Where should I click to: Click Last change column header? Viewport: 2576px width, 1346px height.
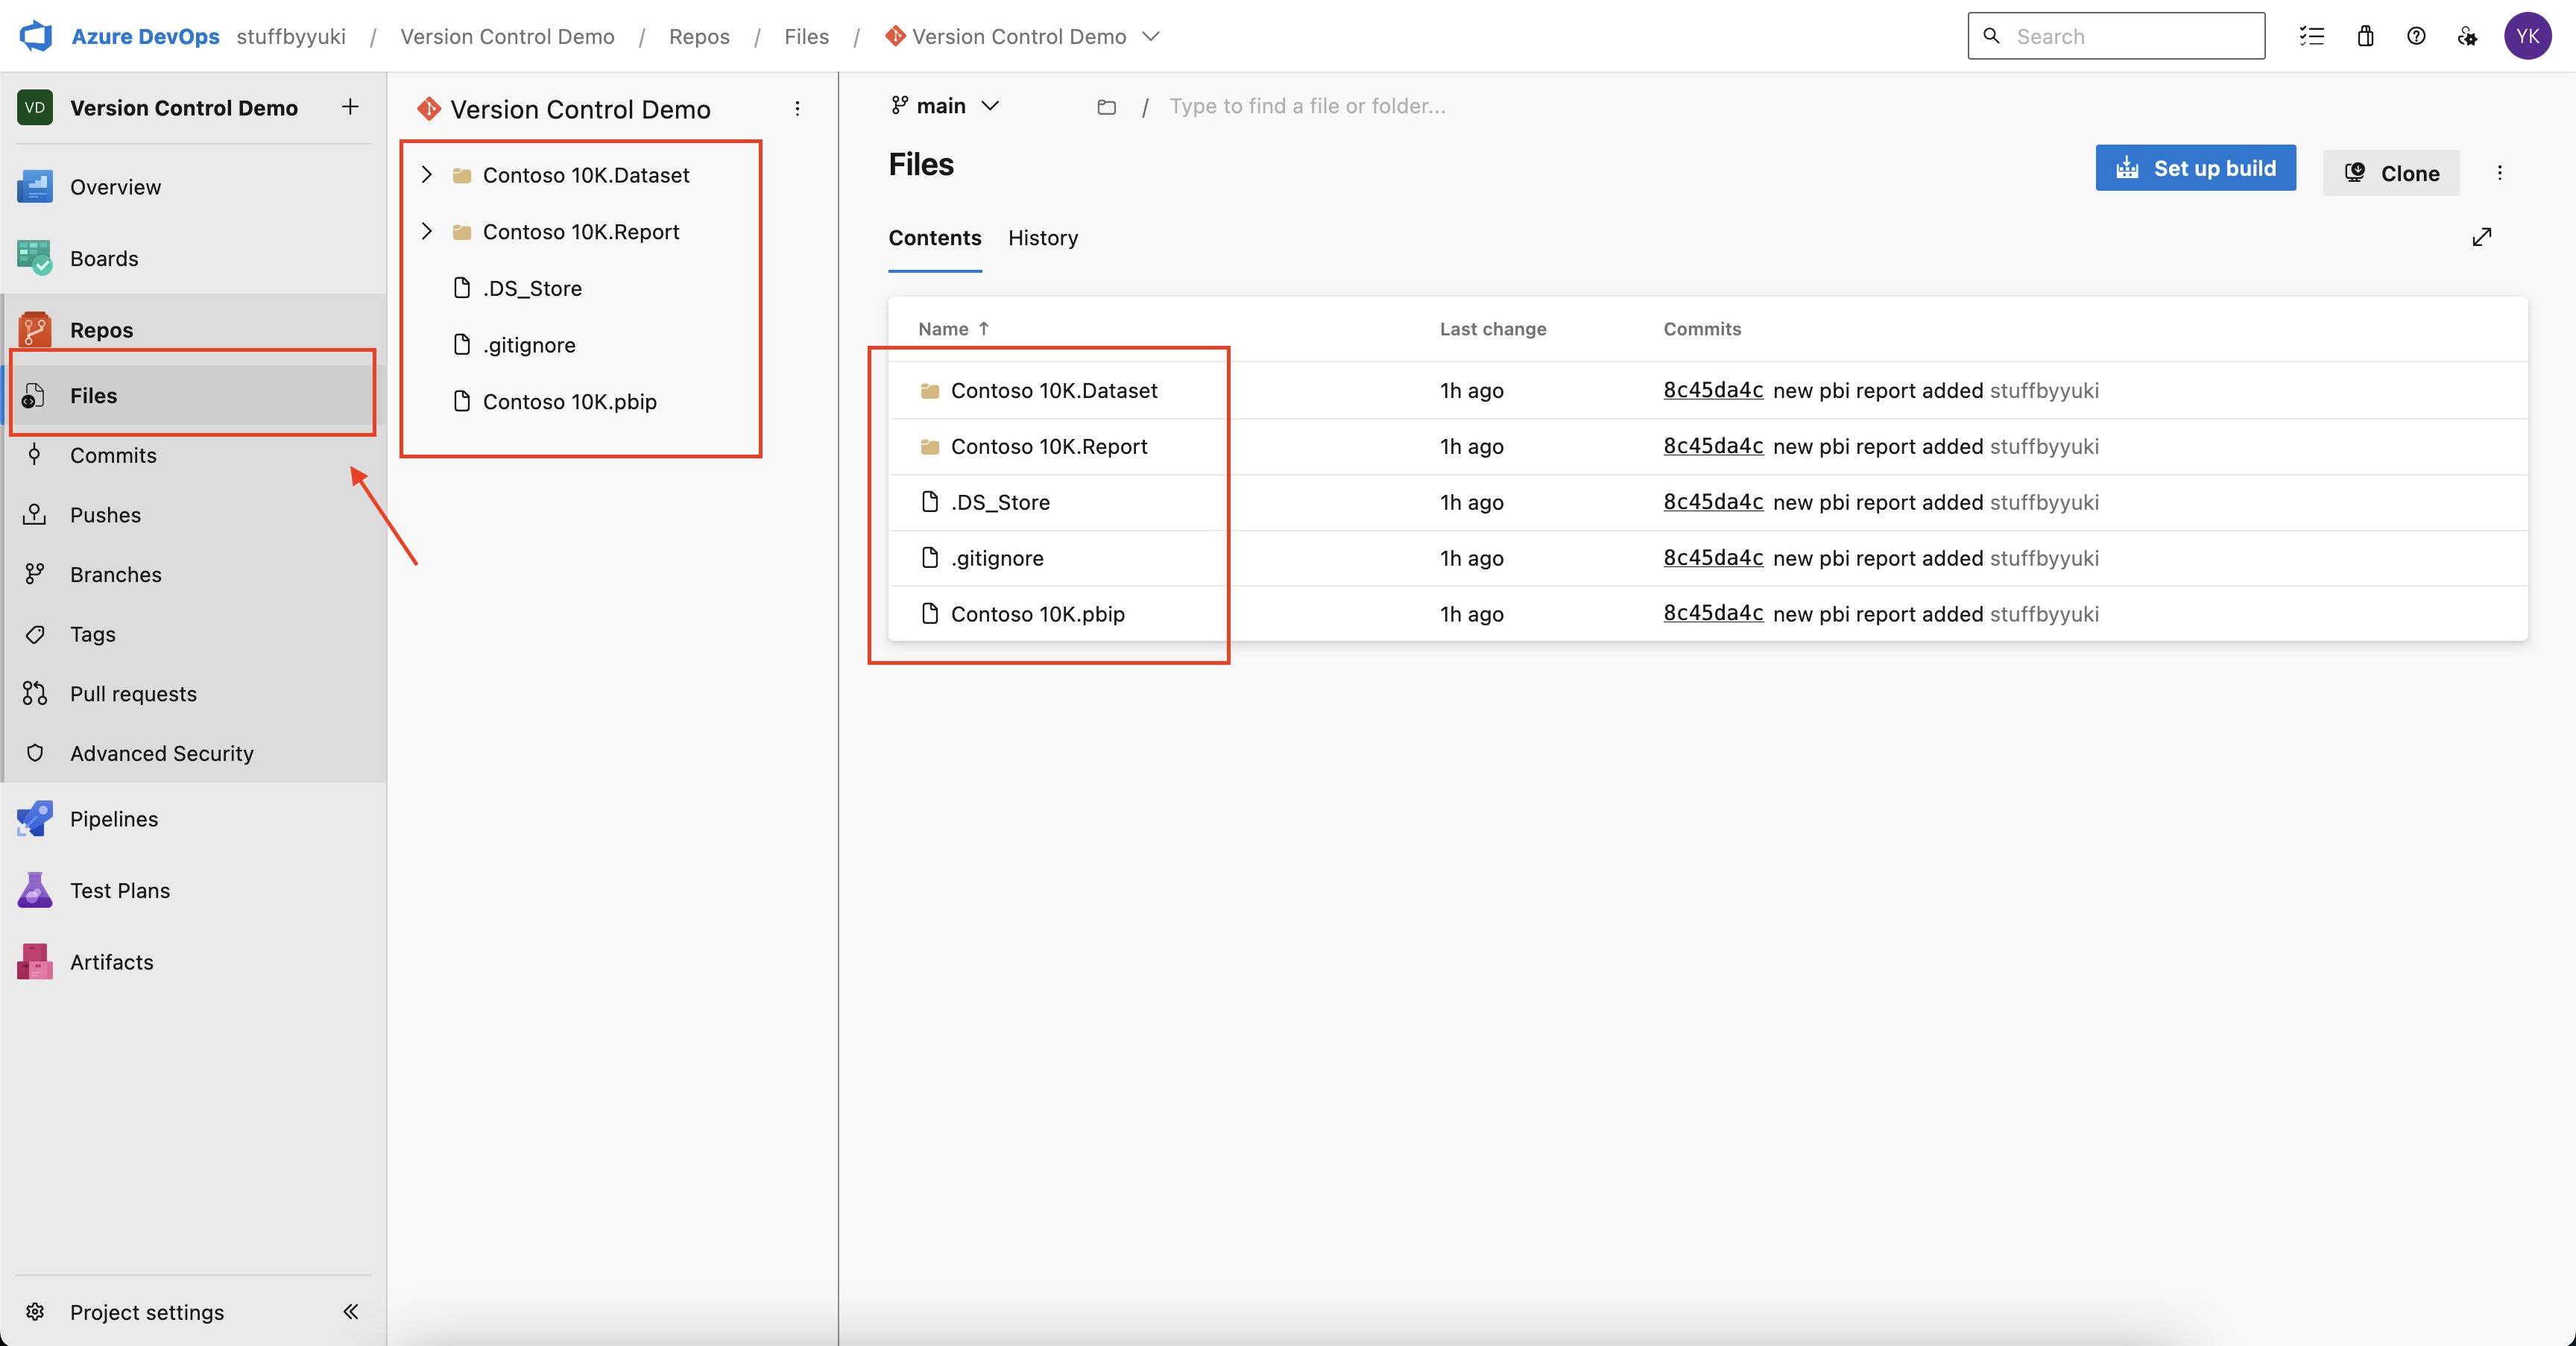tap(1493, 329)
